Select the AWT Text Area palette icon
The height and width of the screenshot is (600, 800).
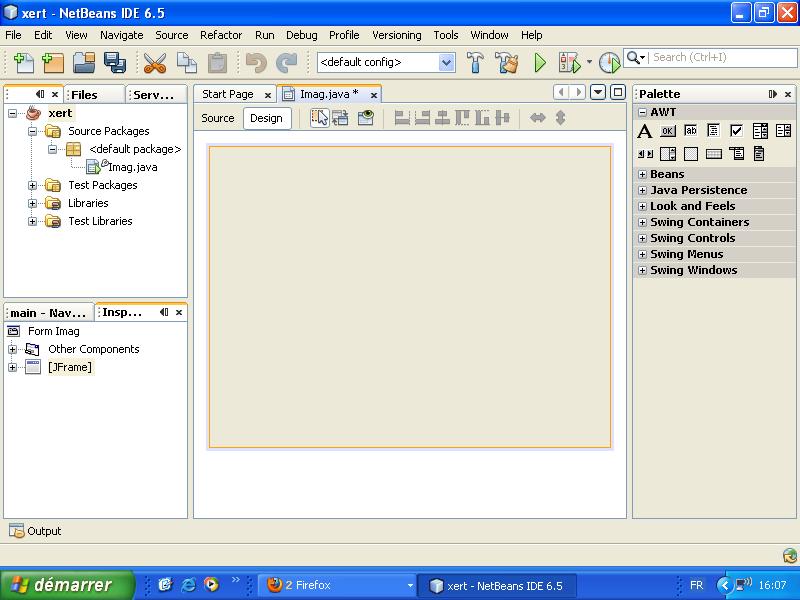click(713, 131)
